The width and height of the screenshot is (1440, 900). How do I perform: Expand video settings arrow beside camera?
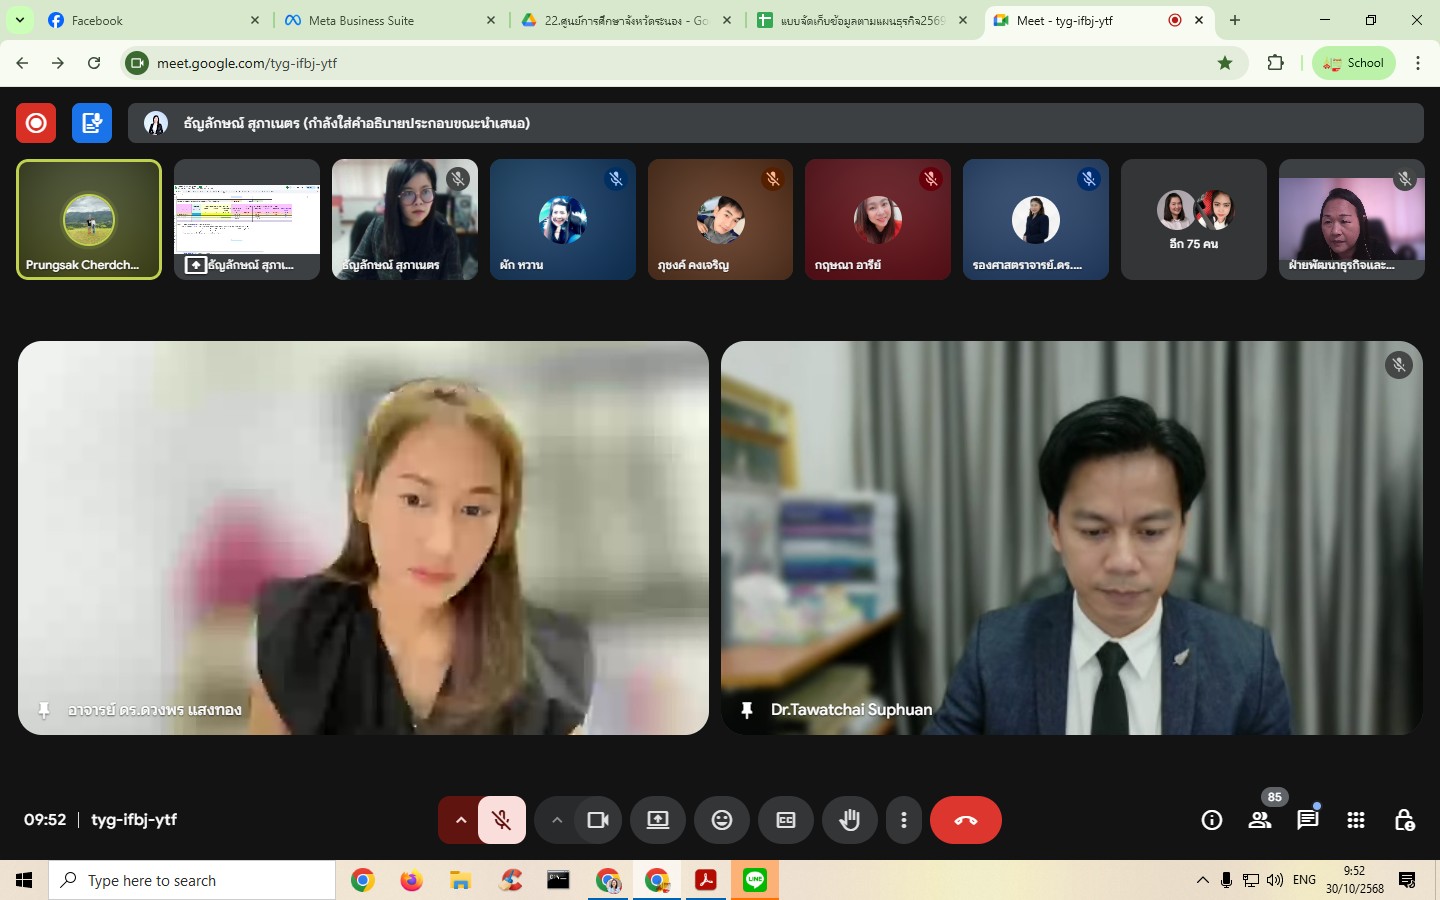click(557, 820)
